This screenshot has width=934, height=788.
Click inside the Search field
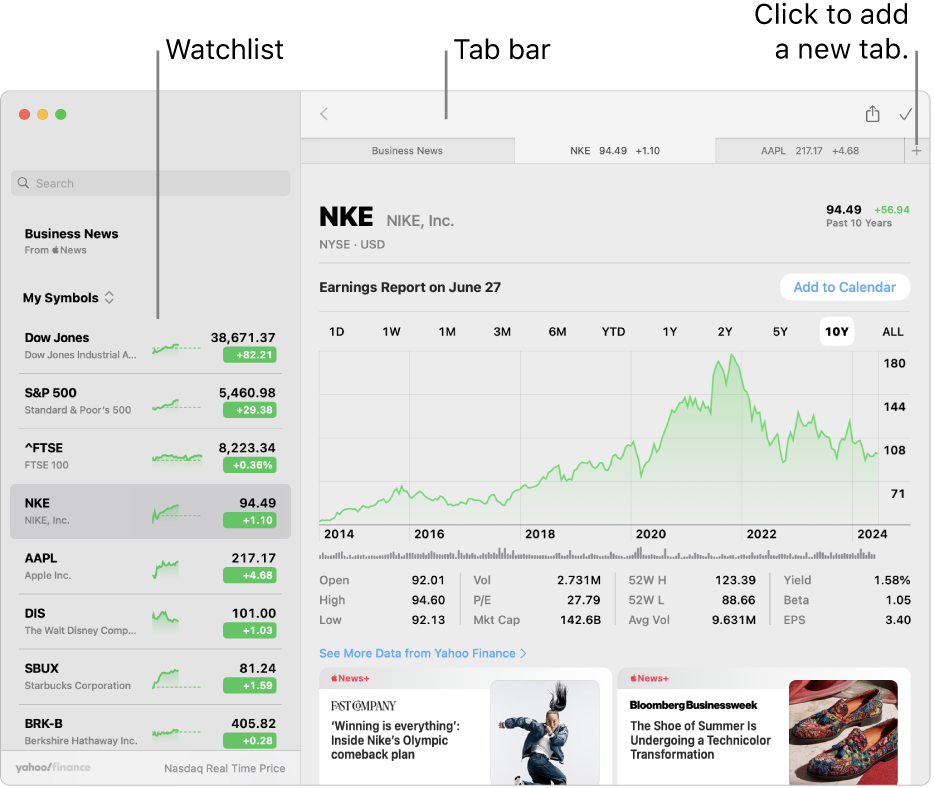pyautogui.click(x=150, y=183)
